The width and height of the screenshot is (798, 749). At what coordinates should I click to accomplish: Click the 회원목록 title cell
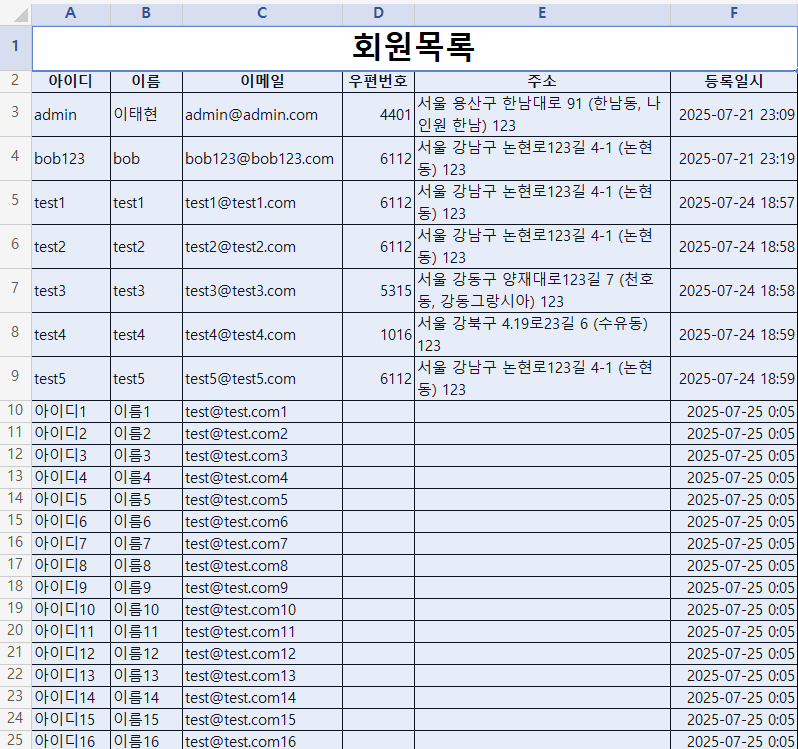[414, 48]
